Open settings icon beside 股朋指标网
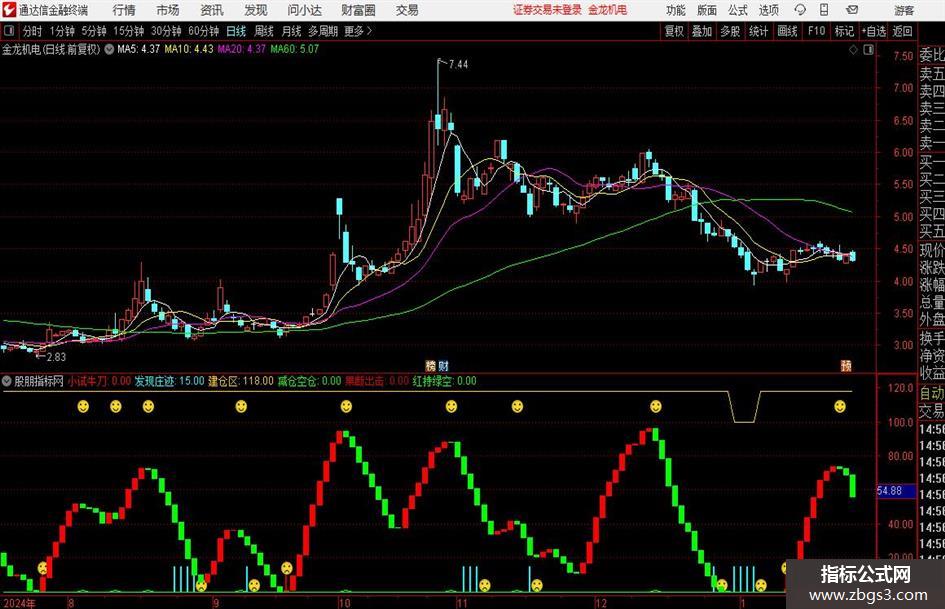This screenshot has width=945, height=609. (x=7, y=381)
